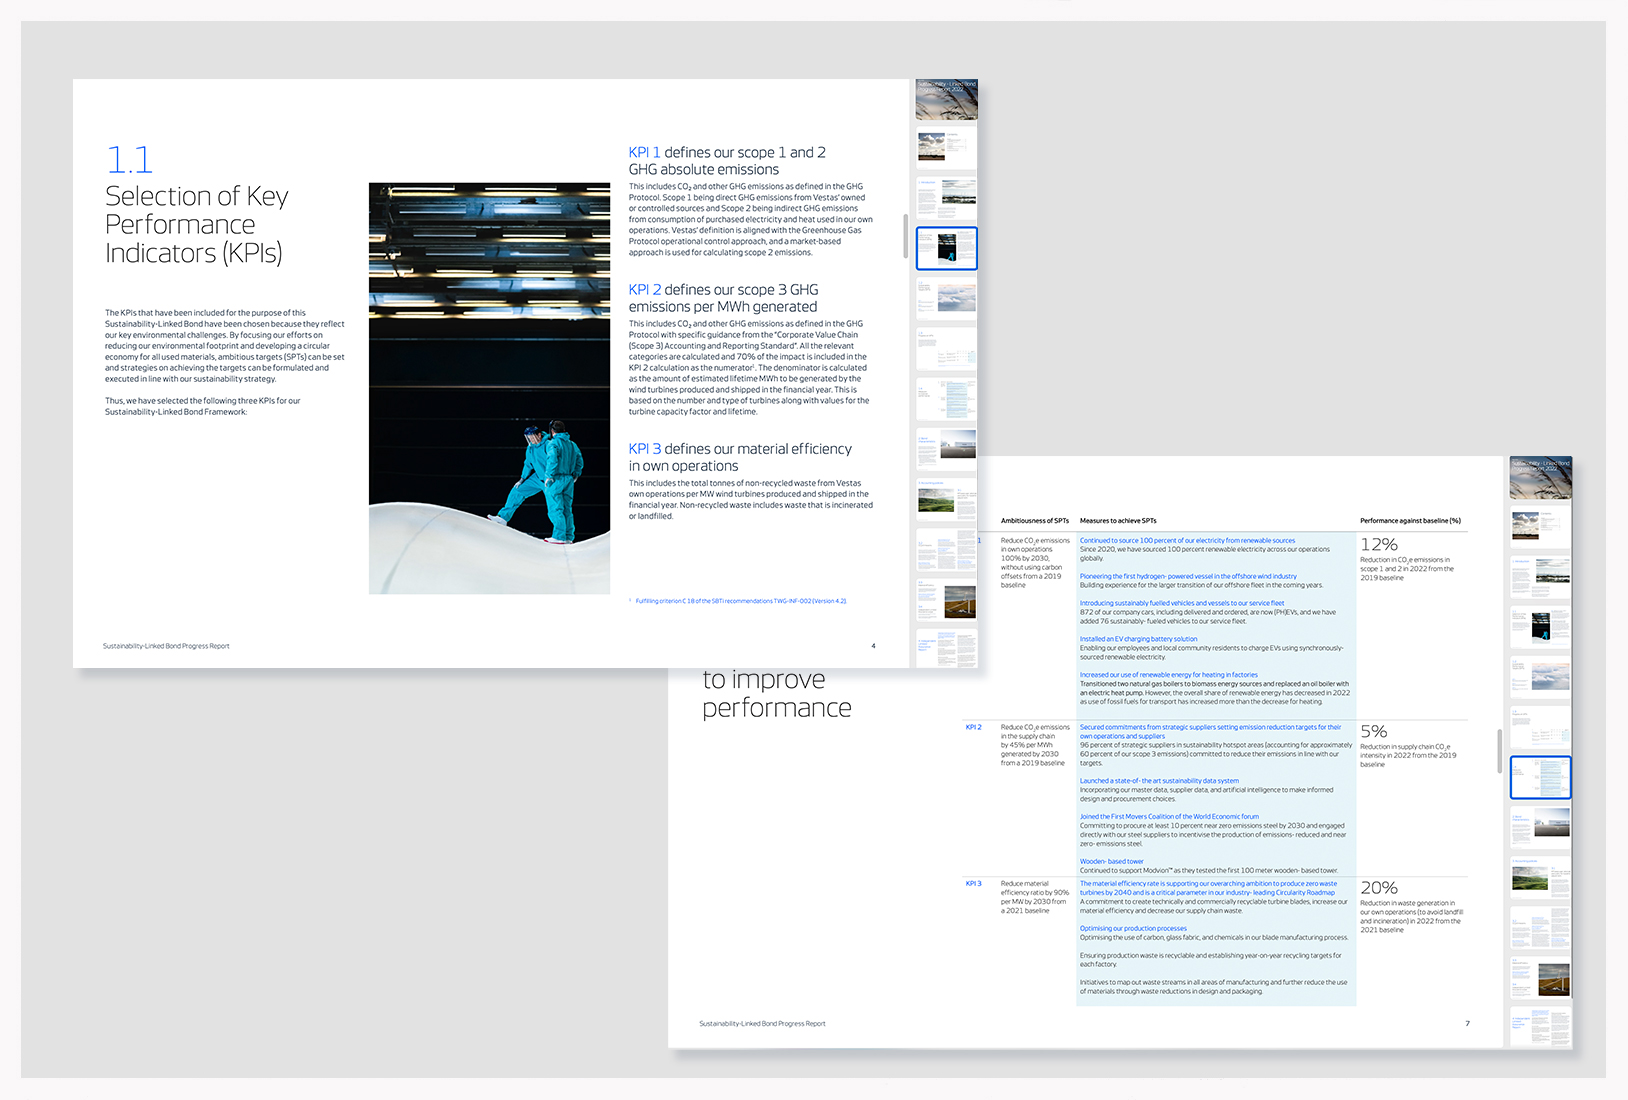Click the '5%' performance figure

click(x=1373, y=731)
